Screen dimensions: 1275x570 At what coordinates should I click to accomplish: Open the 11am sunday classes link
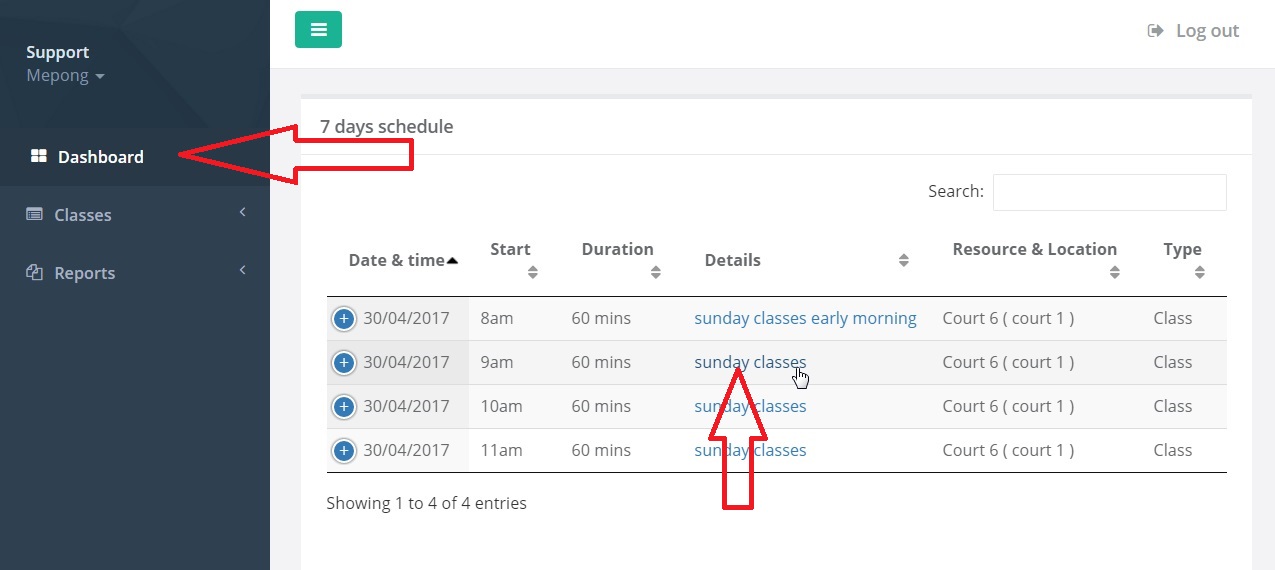click(x=750, y=450)
